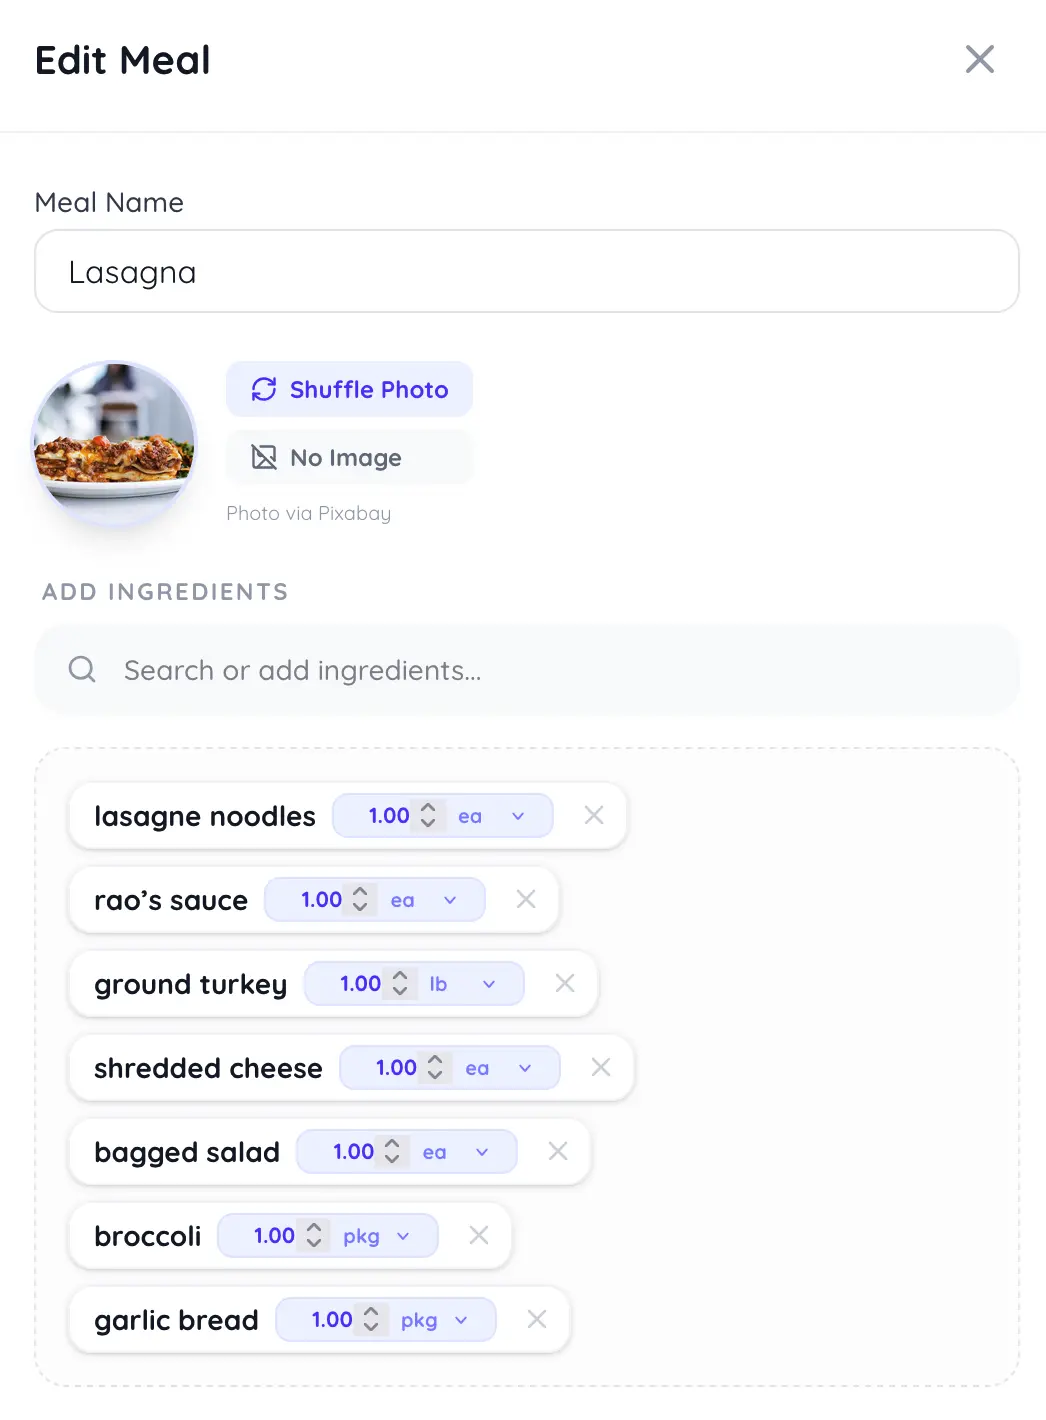The height and width of the screenshot is (1420, 1046).
Task: Adjust bagged salad quantity stepper
Action: 392,1152
